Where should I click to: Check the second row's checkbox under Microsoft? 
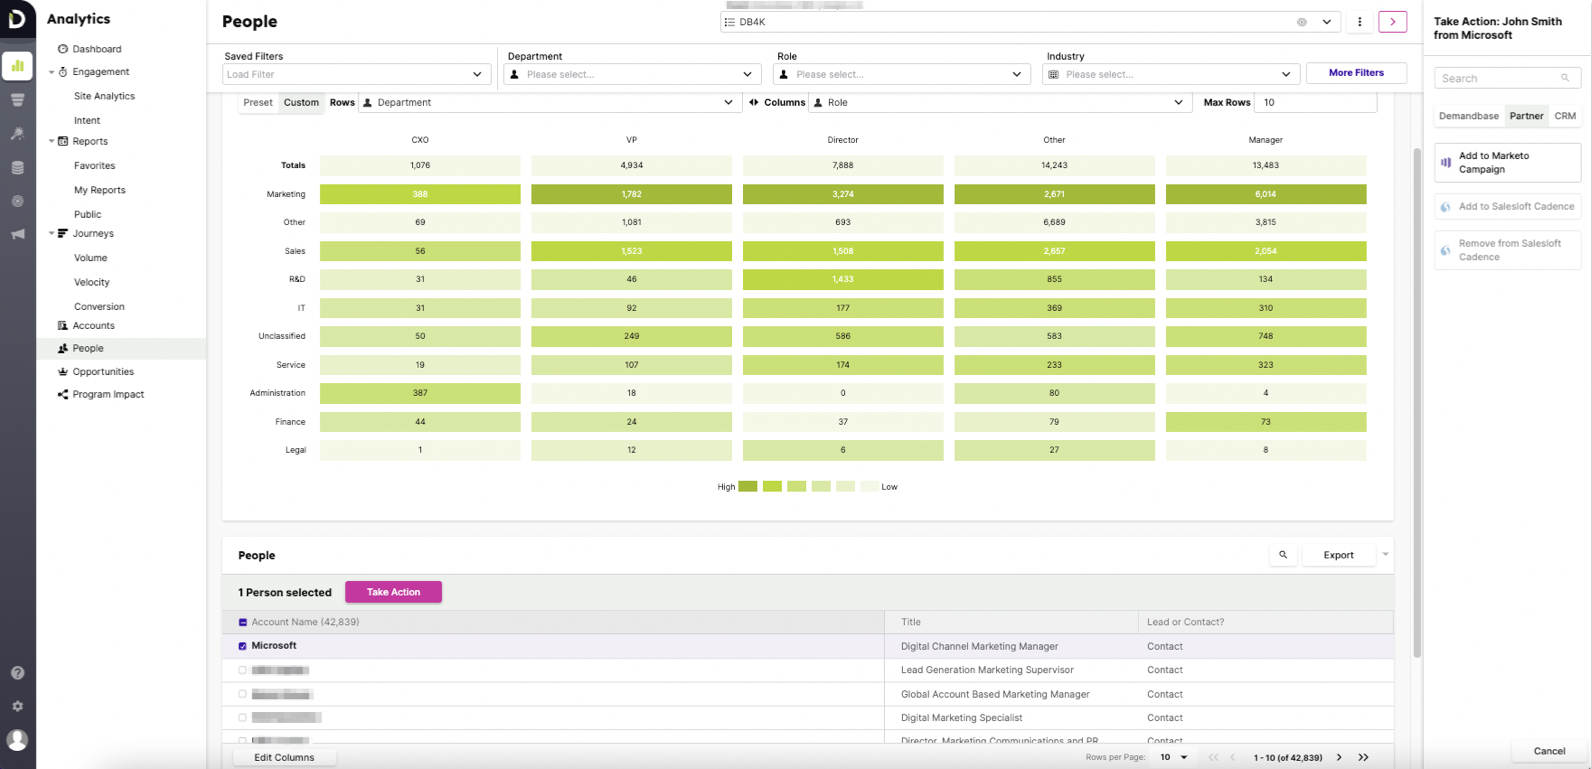coord(242,670)
